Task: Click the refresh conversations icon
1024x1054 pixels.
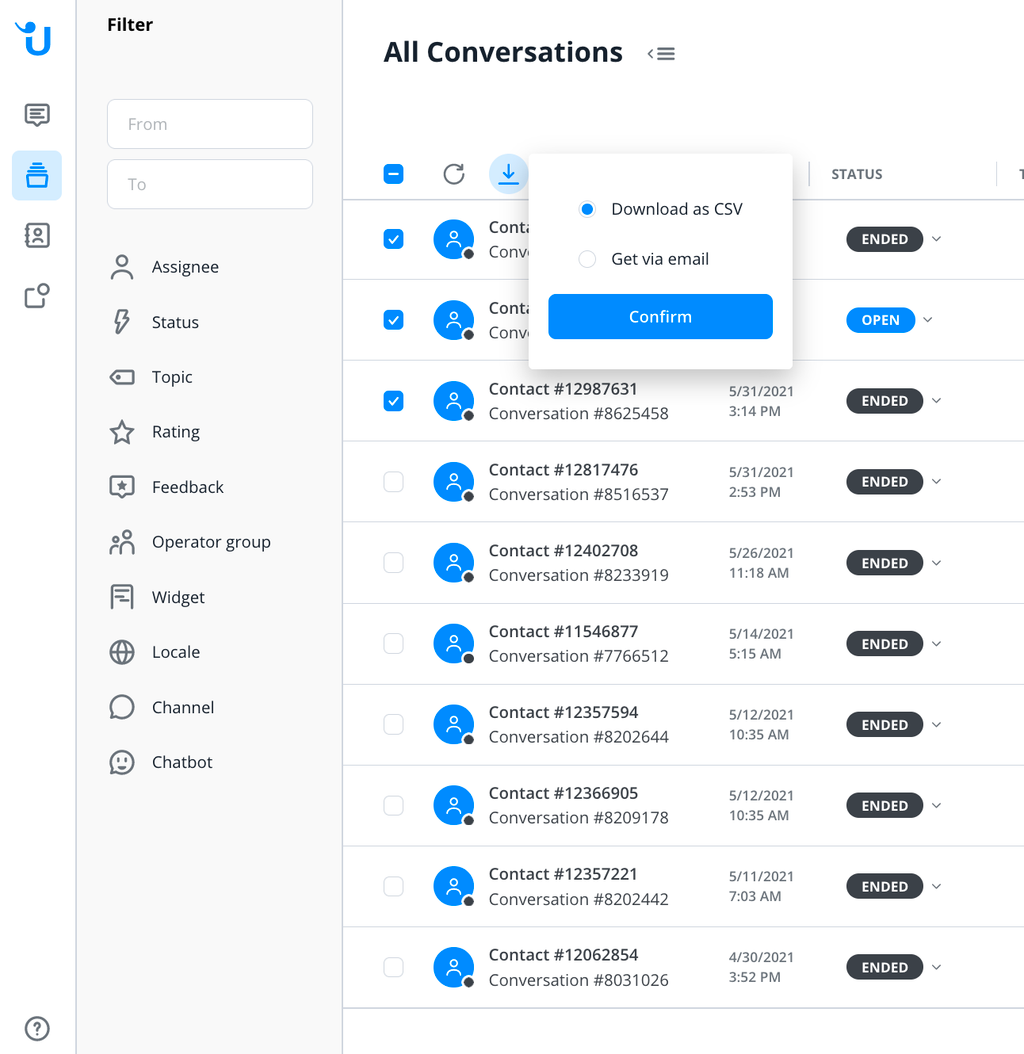Action: pos(454,174)
